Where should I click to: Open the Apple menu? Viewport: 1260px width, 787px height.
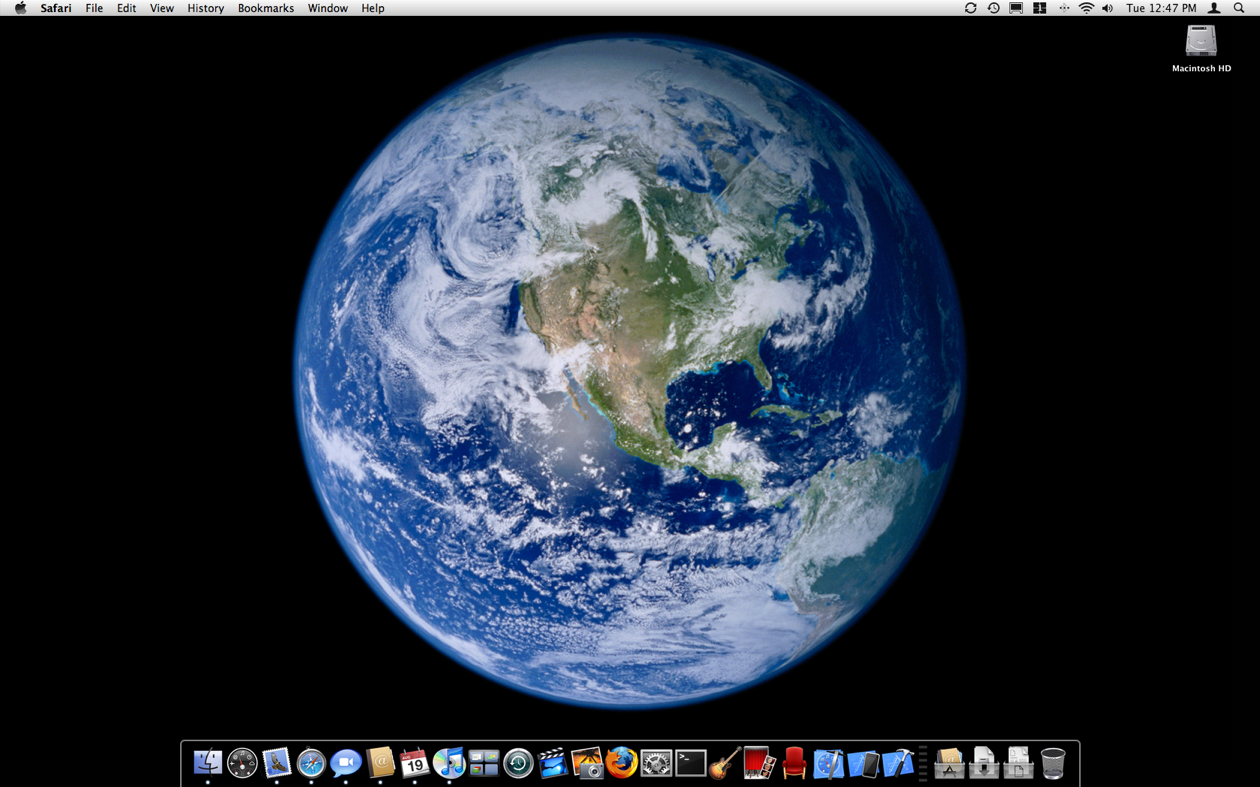(20, 8)
